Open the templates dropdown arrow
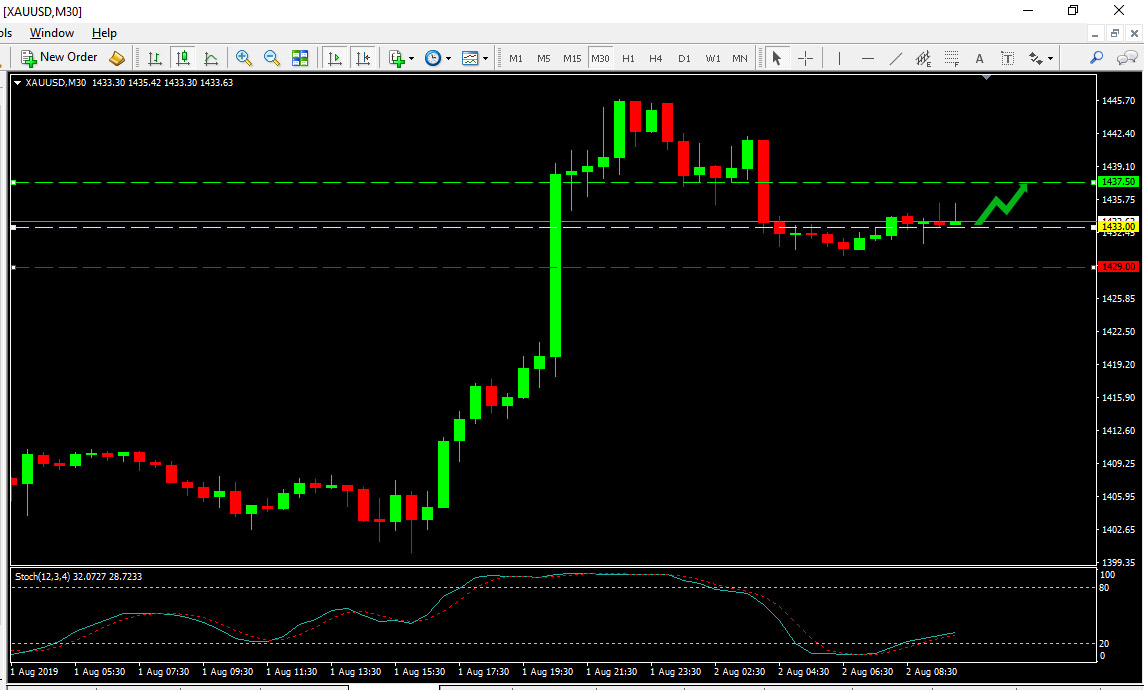The width and height of the screenshot is (1144, 690). 485,58
